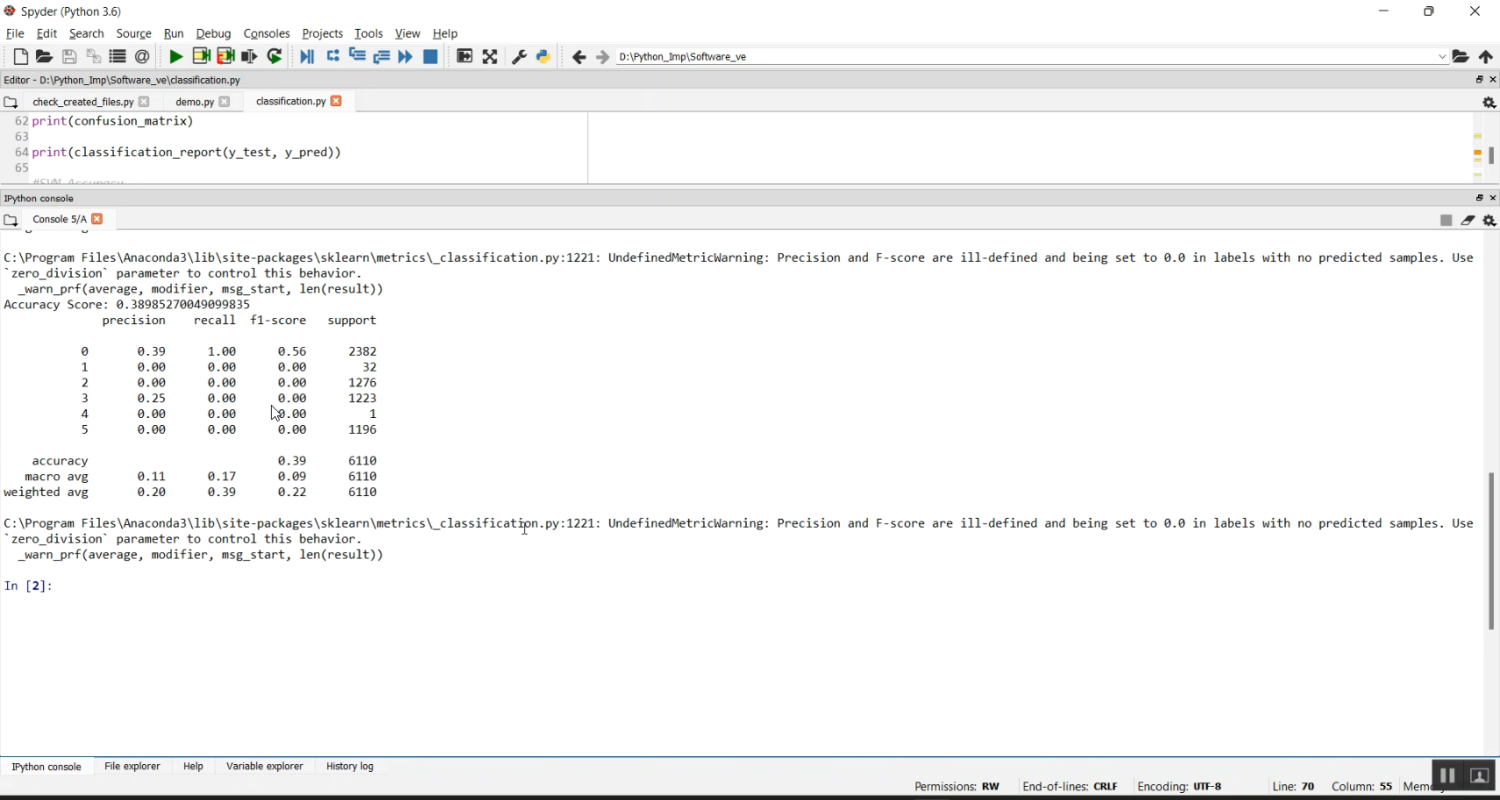Toggle maximize current pane icon

click(x=465, y=57)
